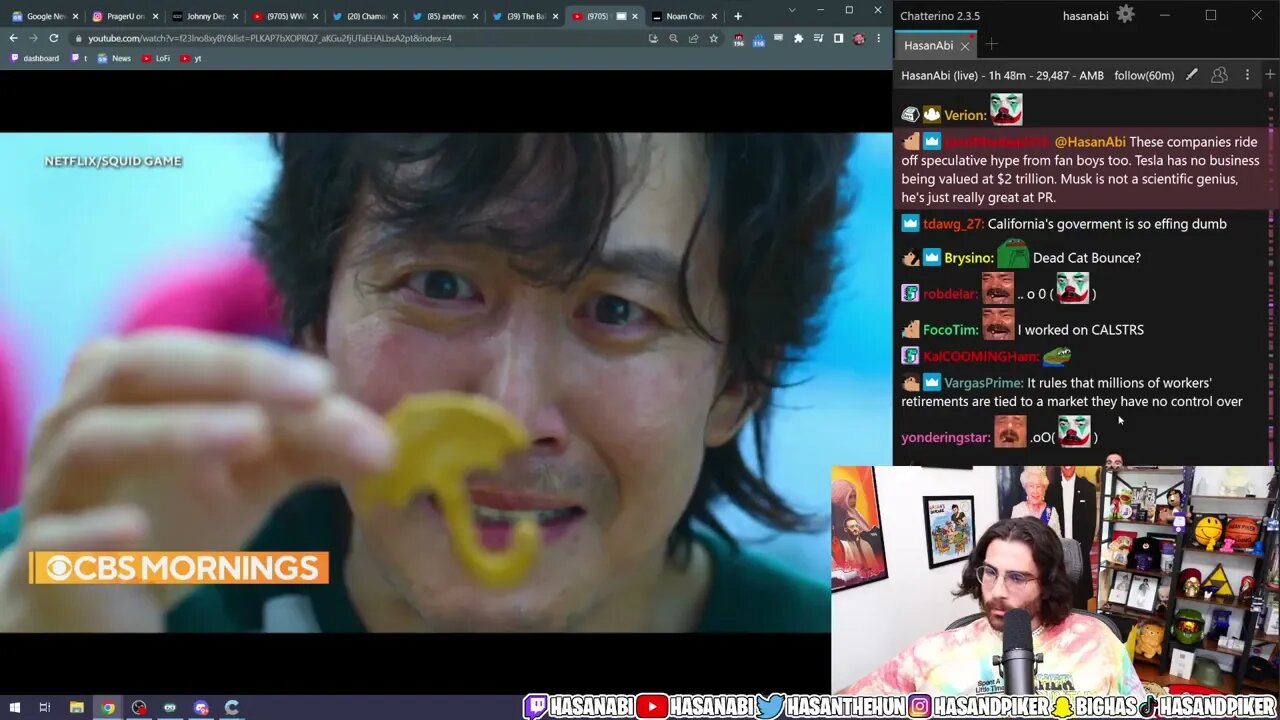1280x720 pixels.
Task: Click username FocoTim in chat
Action: click(x=951, y=330)
